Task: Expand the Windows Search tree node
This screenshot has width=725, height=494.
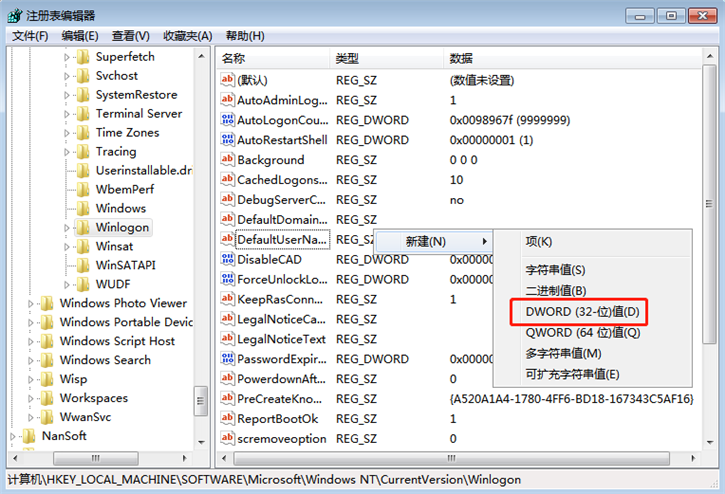Action: click(32, 360)
